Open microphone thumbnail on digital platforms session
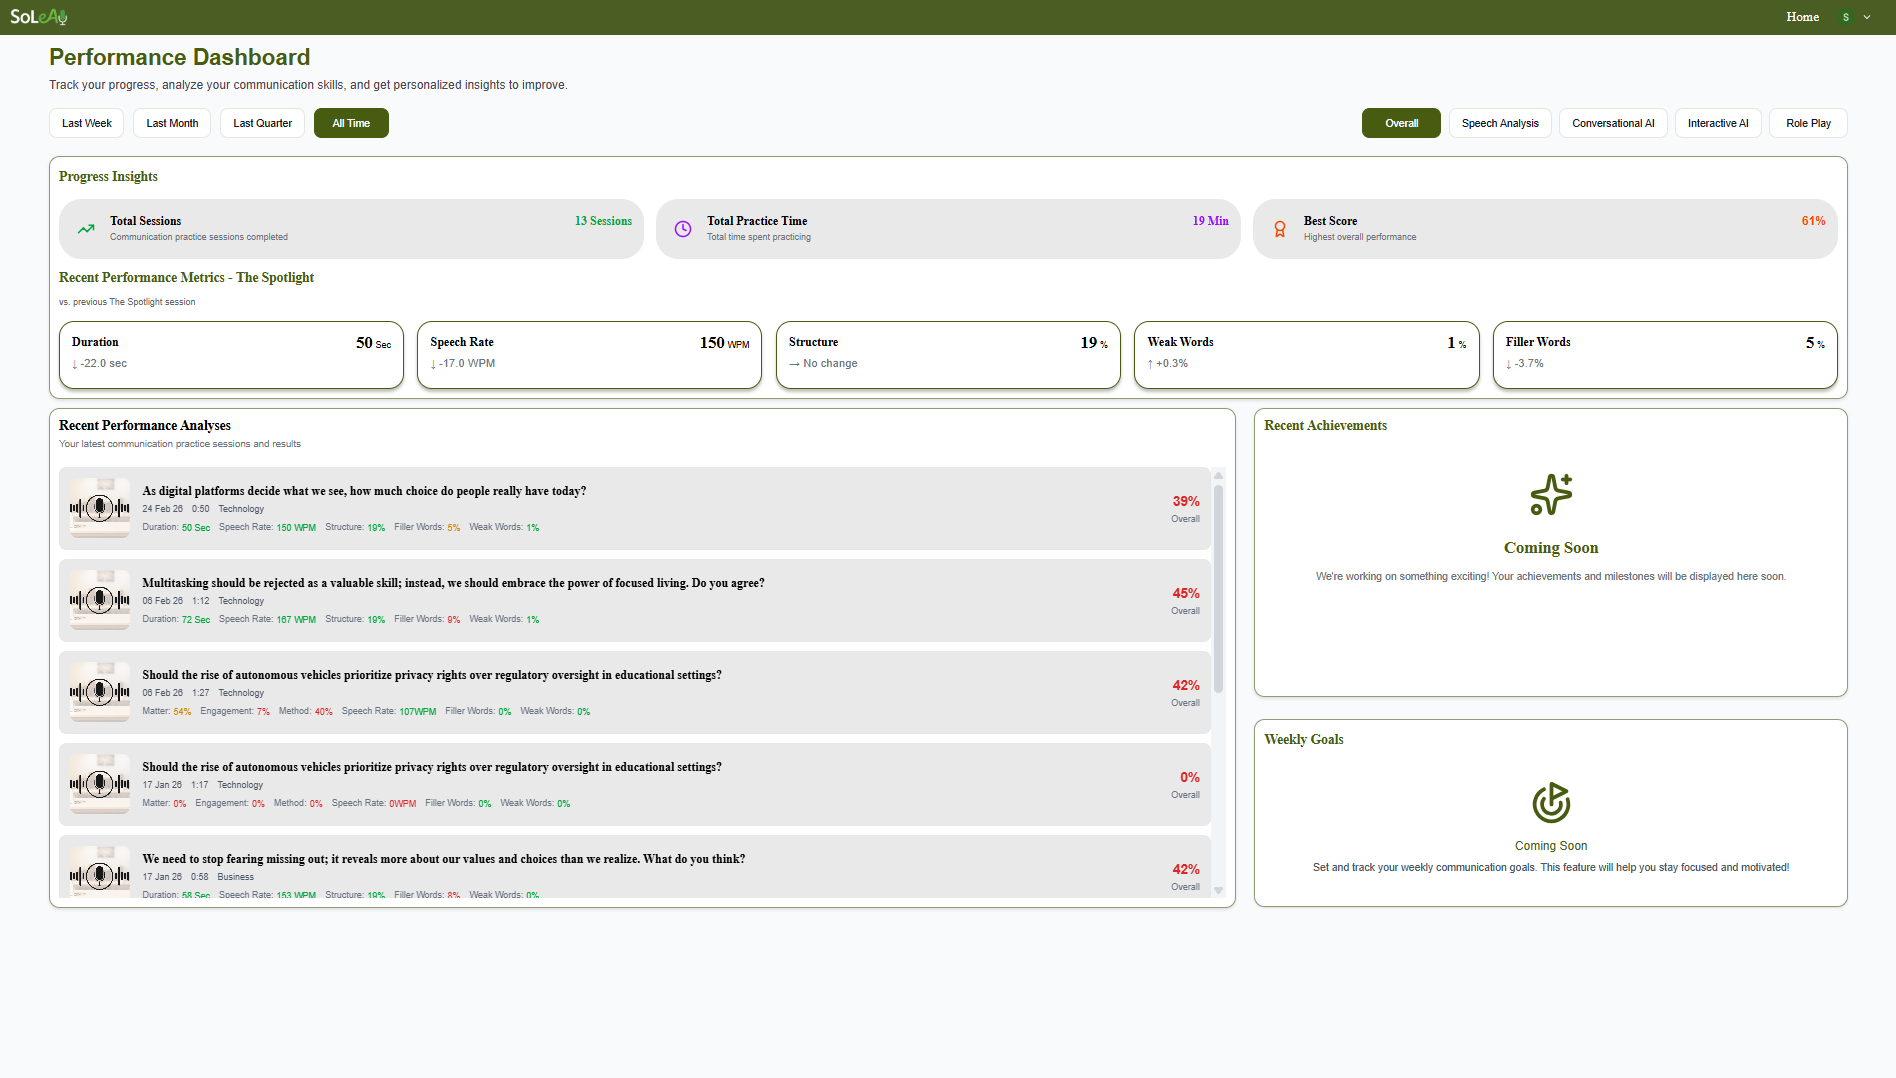 tap(99, 507)
